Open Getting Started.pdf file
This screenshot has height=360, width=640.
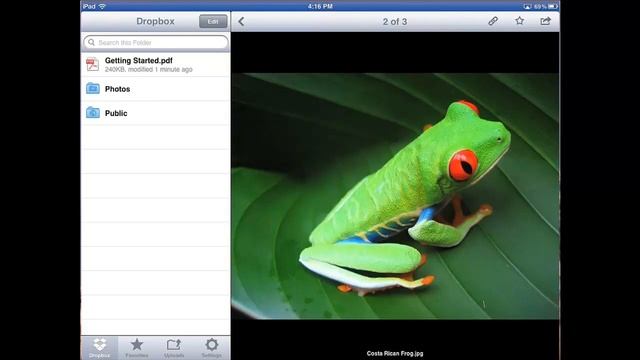[156, 64]
